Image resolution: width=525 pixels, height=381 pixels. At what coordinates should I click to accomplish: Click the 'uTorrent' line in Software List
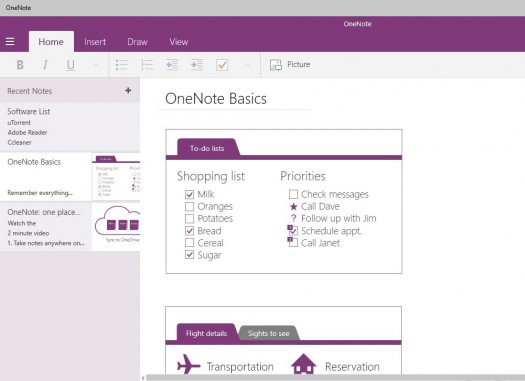(x=19, y=123)
